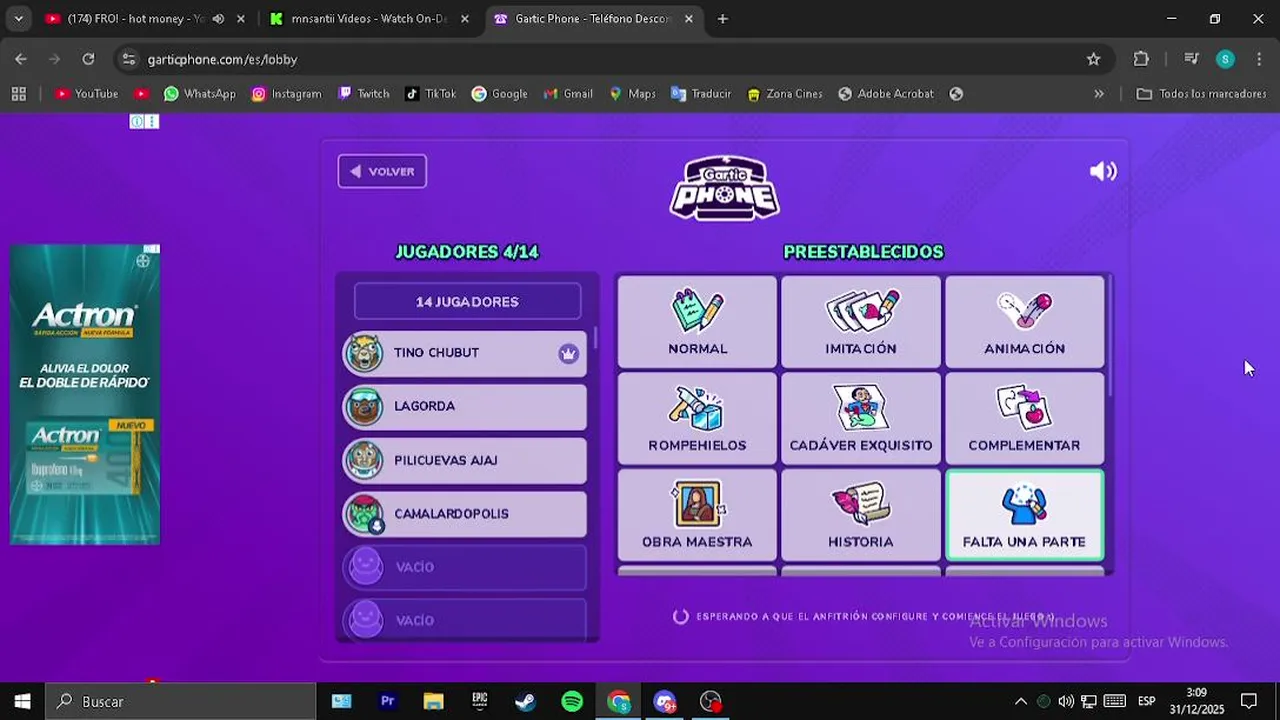Go back with the Volver button
1280x720 pixels.
382,171
